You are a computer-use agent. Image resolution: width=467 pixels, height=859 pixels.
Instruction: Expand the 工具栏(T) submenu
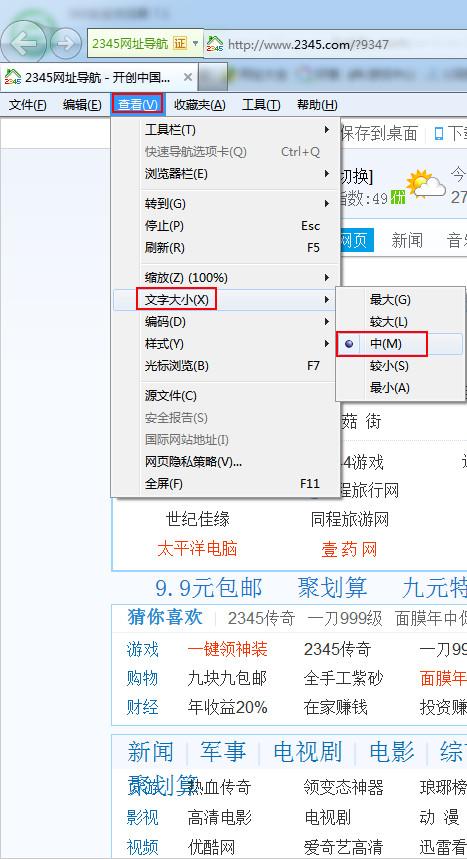[x=225, y=130]
